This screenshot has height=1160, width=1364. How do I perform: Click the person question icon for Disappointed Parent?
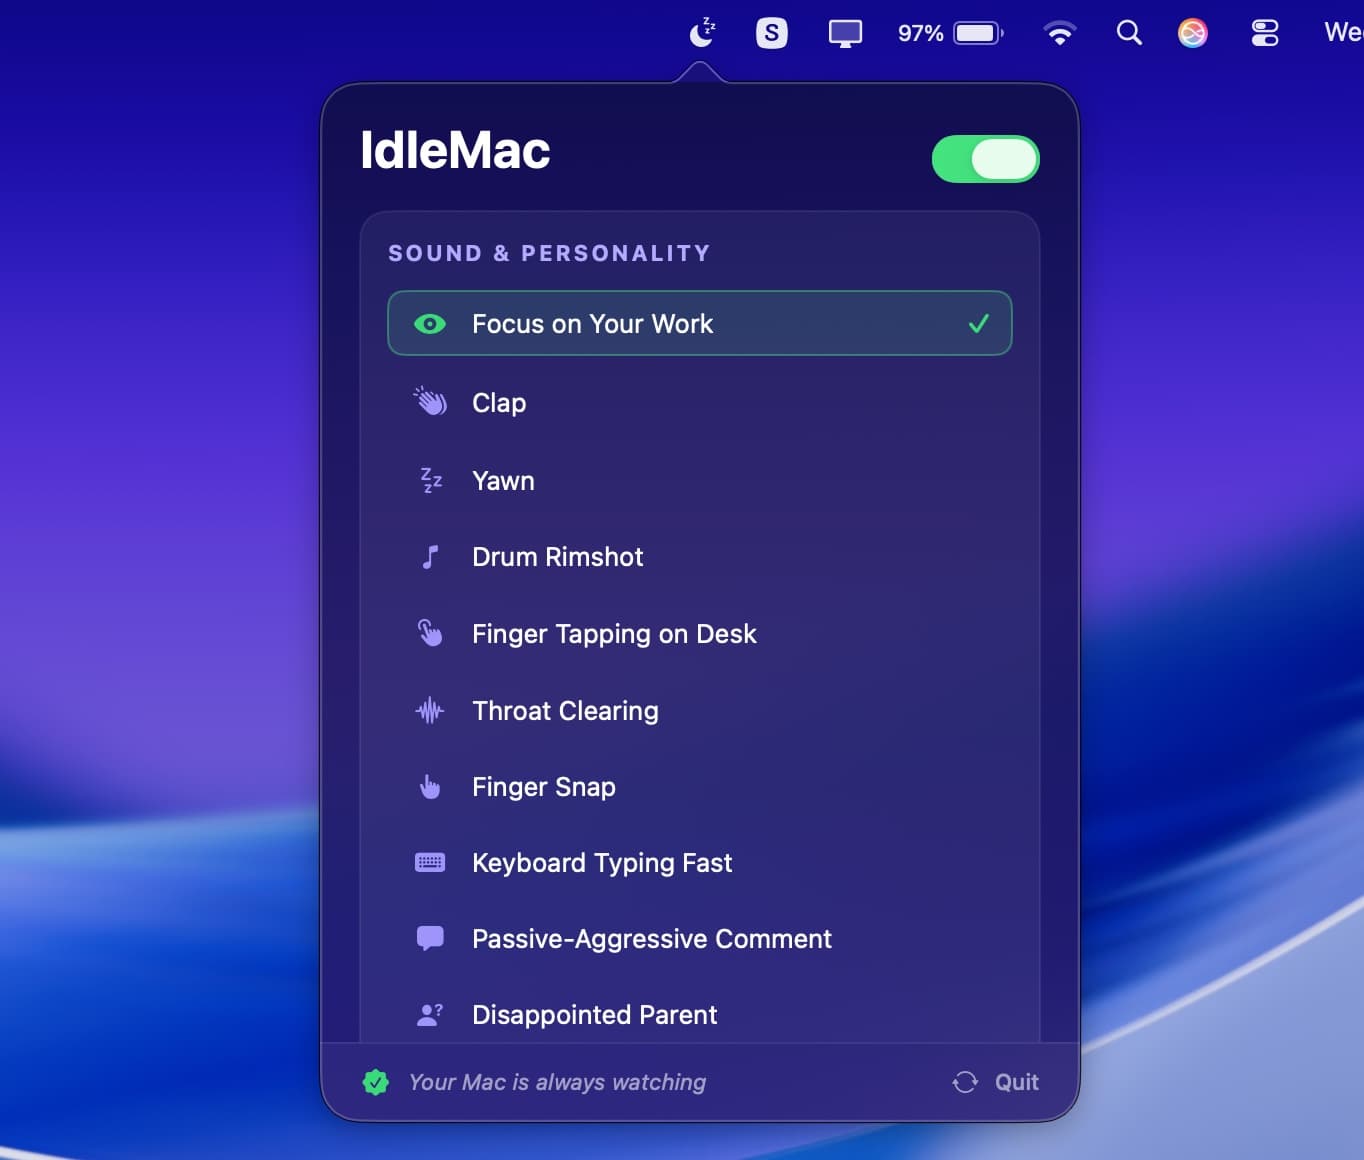pyautogui.click(x=430, y=1014)
